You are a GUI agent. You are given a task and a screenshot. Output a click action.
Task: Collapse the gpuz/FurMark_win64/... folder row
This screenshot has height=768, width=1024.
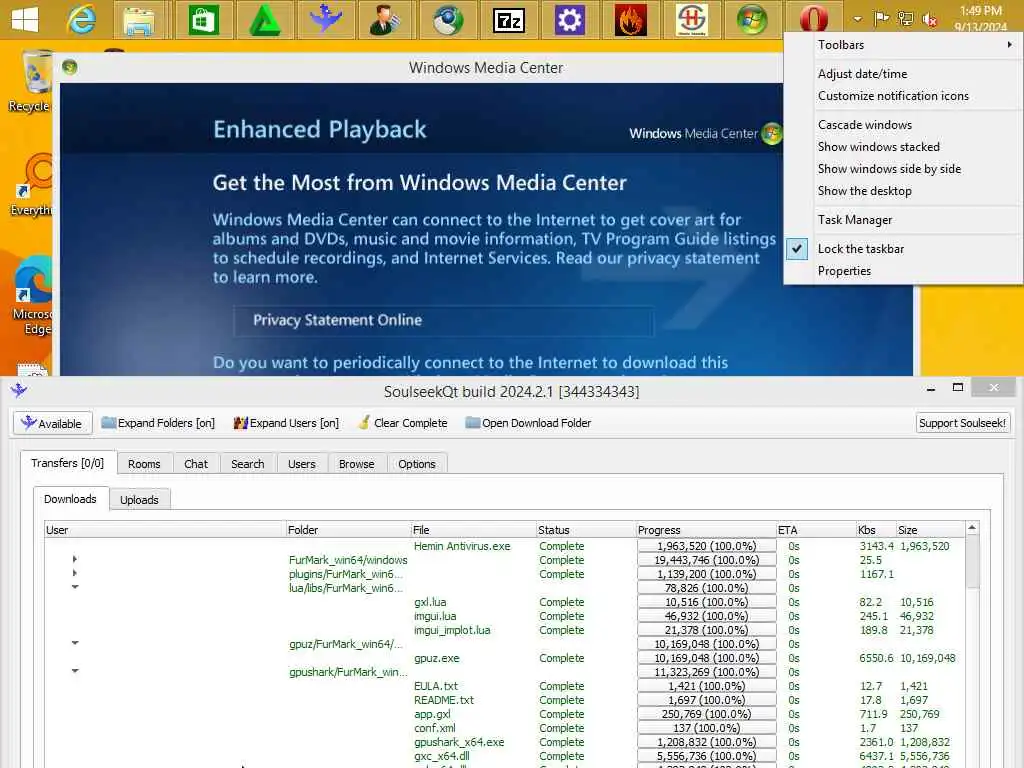click(x=75, y=643)
